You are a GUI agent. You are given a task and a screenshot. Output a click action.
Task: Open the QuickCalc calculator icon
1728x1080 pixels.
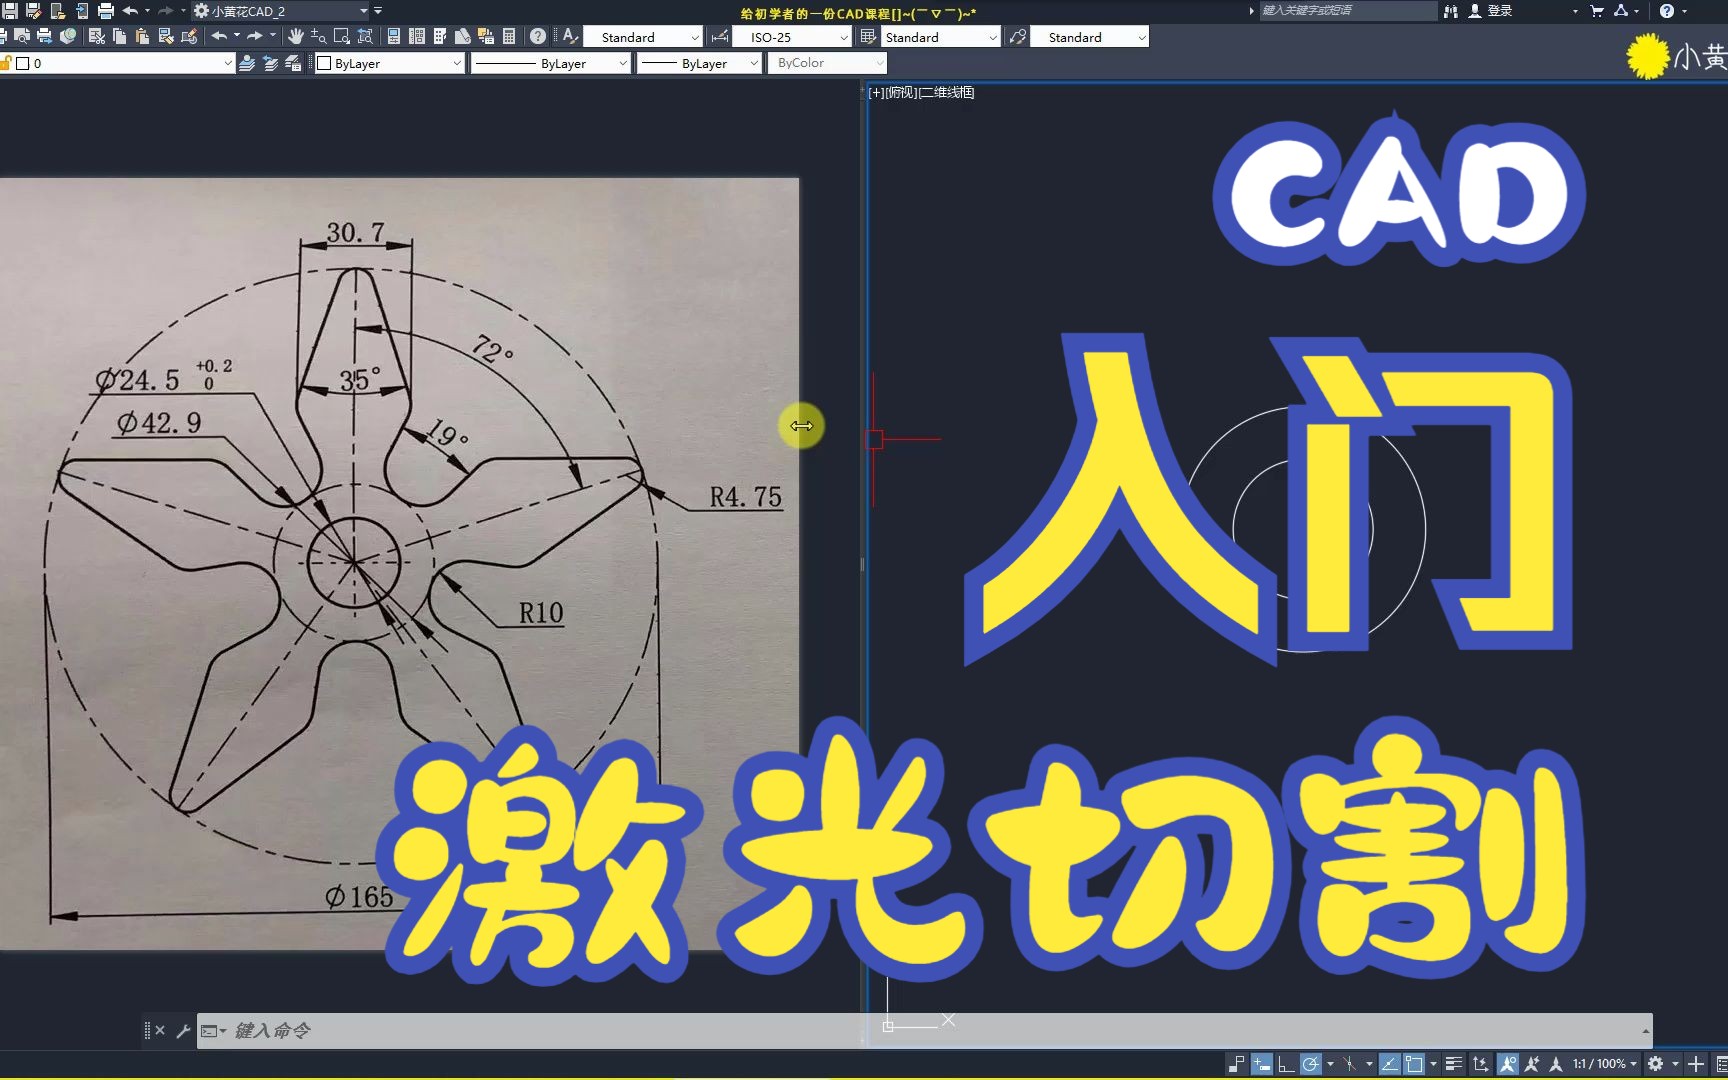(x=509, y=36)
